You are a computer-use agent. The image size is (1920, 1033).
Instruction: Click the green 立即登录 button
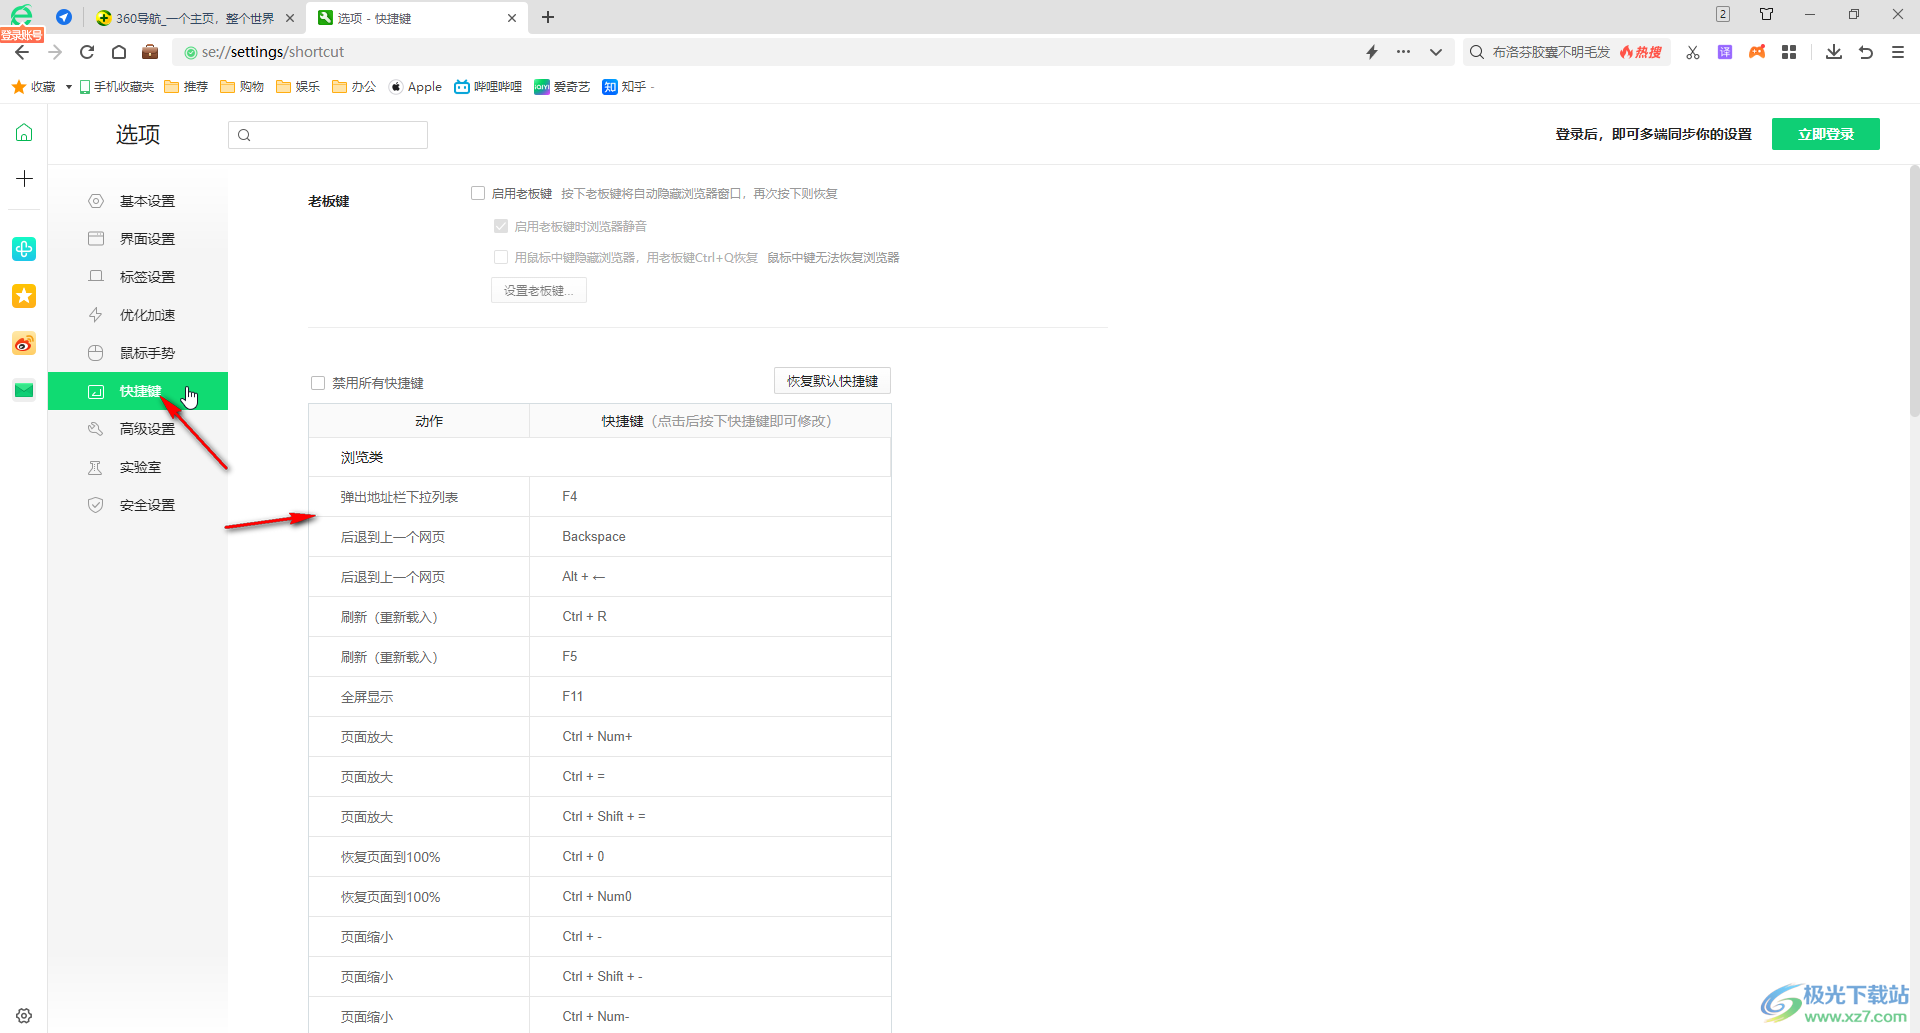pyautogui.click(x=1826, y=134)
